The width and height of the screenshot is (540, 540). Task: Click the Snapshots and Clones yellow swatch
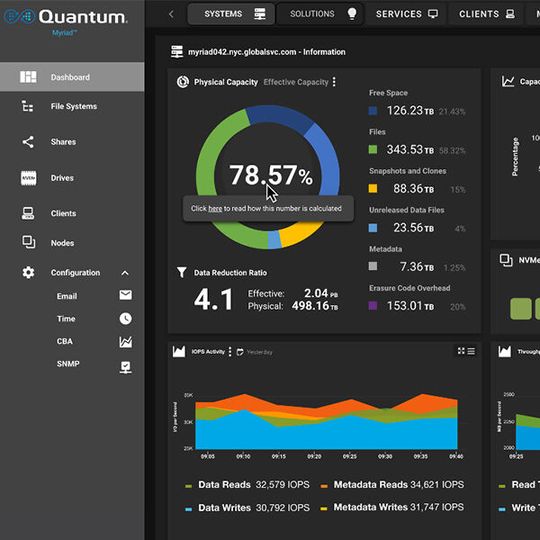tap(373, 188)
